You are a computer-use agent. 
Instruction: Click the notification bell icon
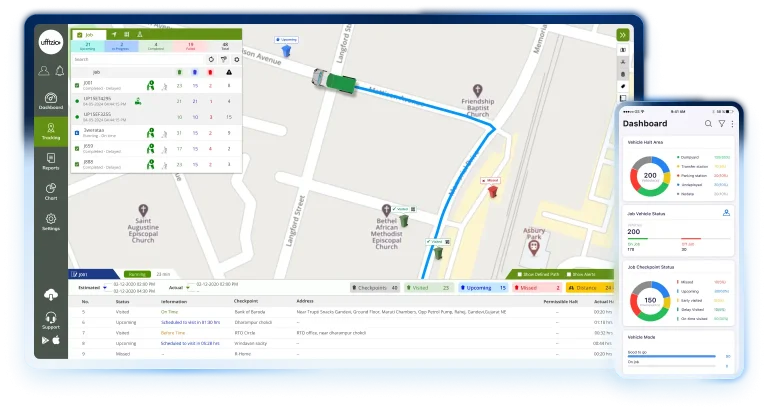click(59, 71)
